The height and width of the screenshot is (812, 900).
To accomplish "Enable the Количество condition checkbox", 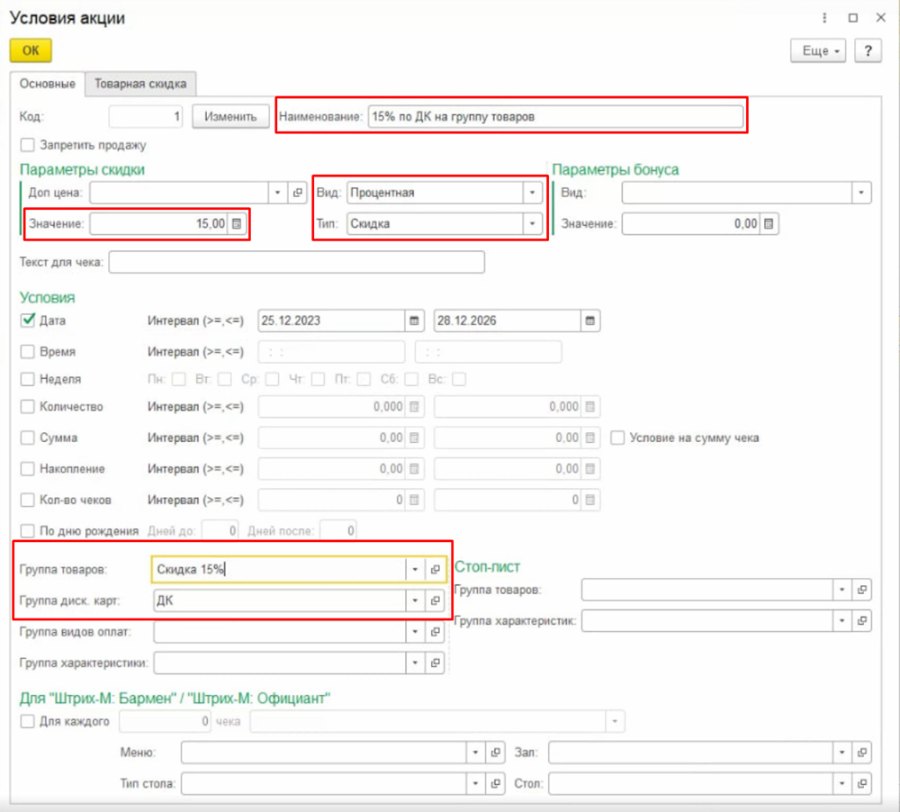I will click(x=28, y=406).
